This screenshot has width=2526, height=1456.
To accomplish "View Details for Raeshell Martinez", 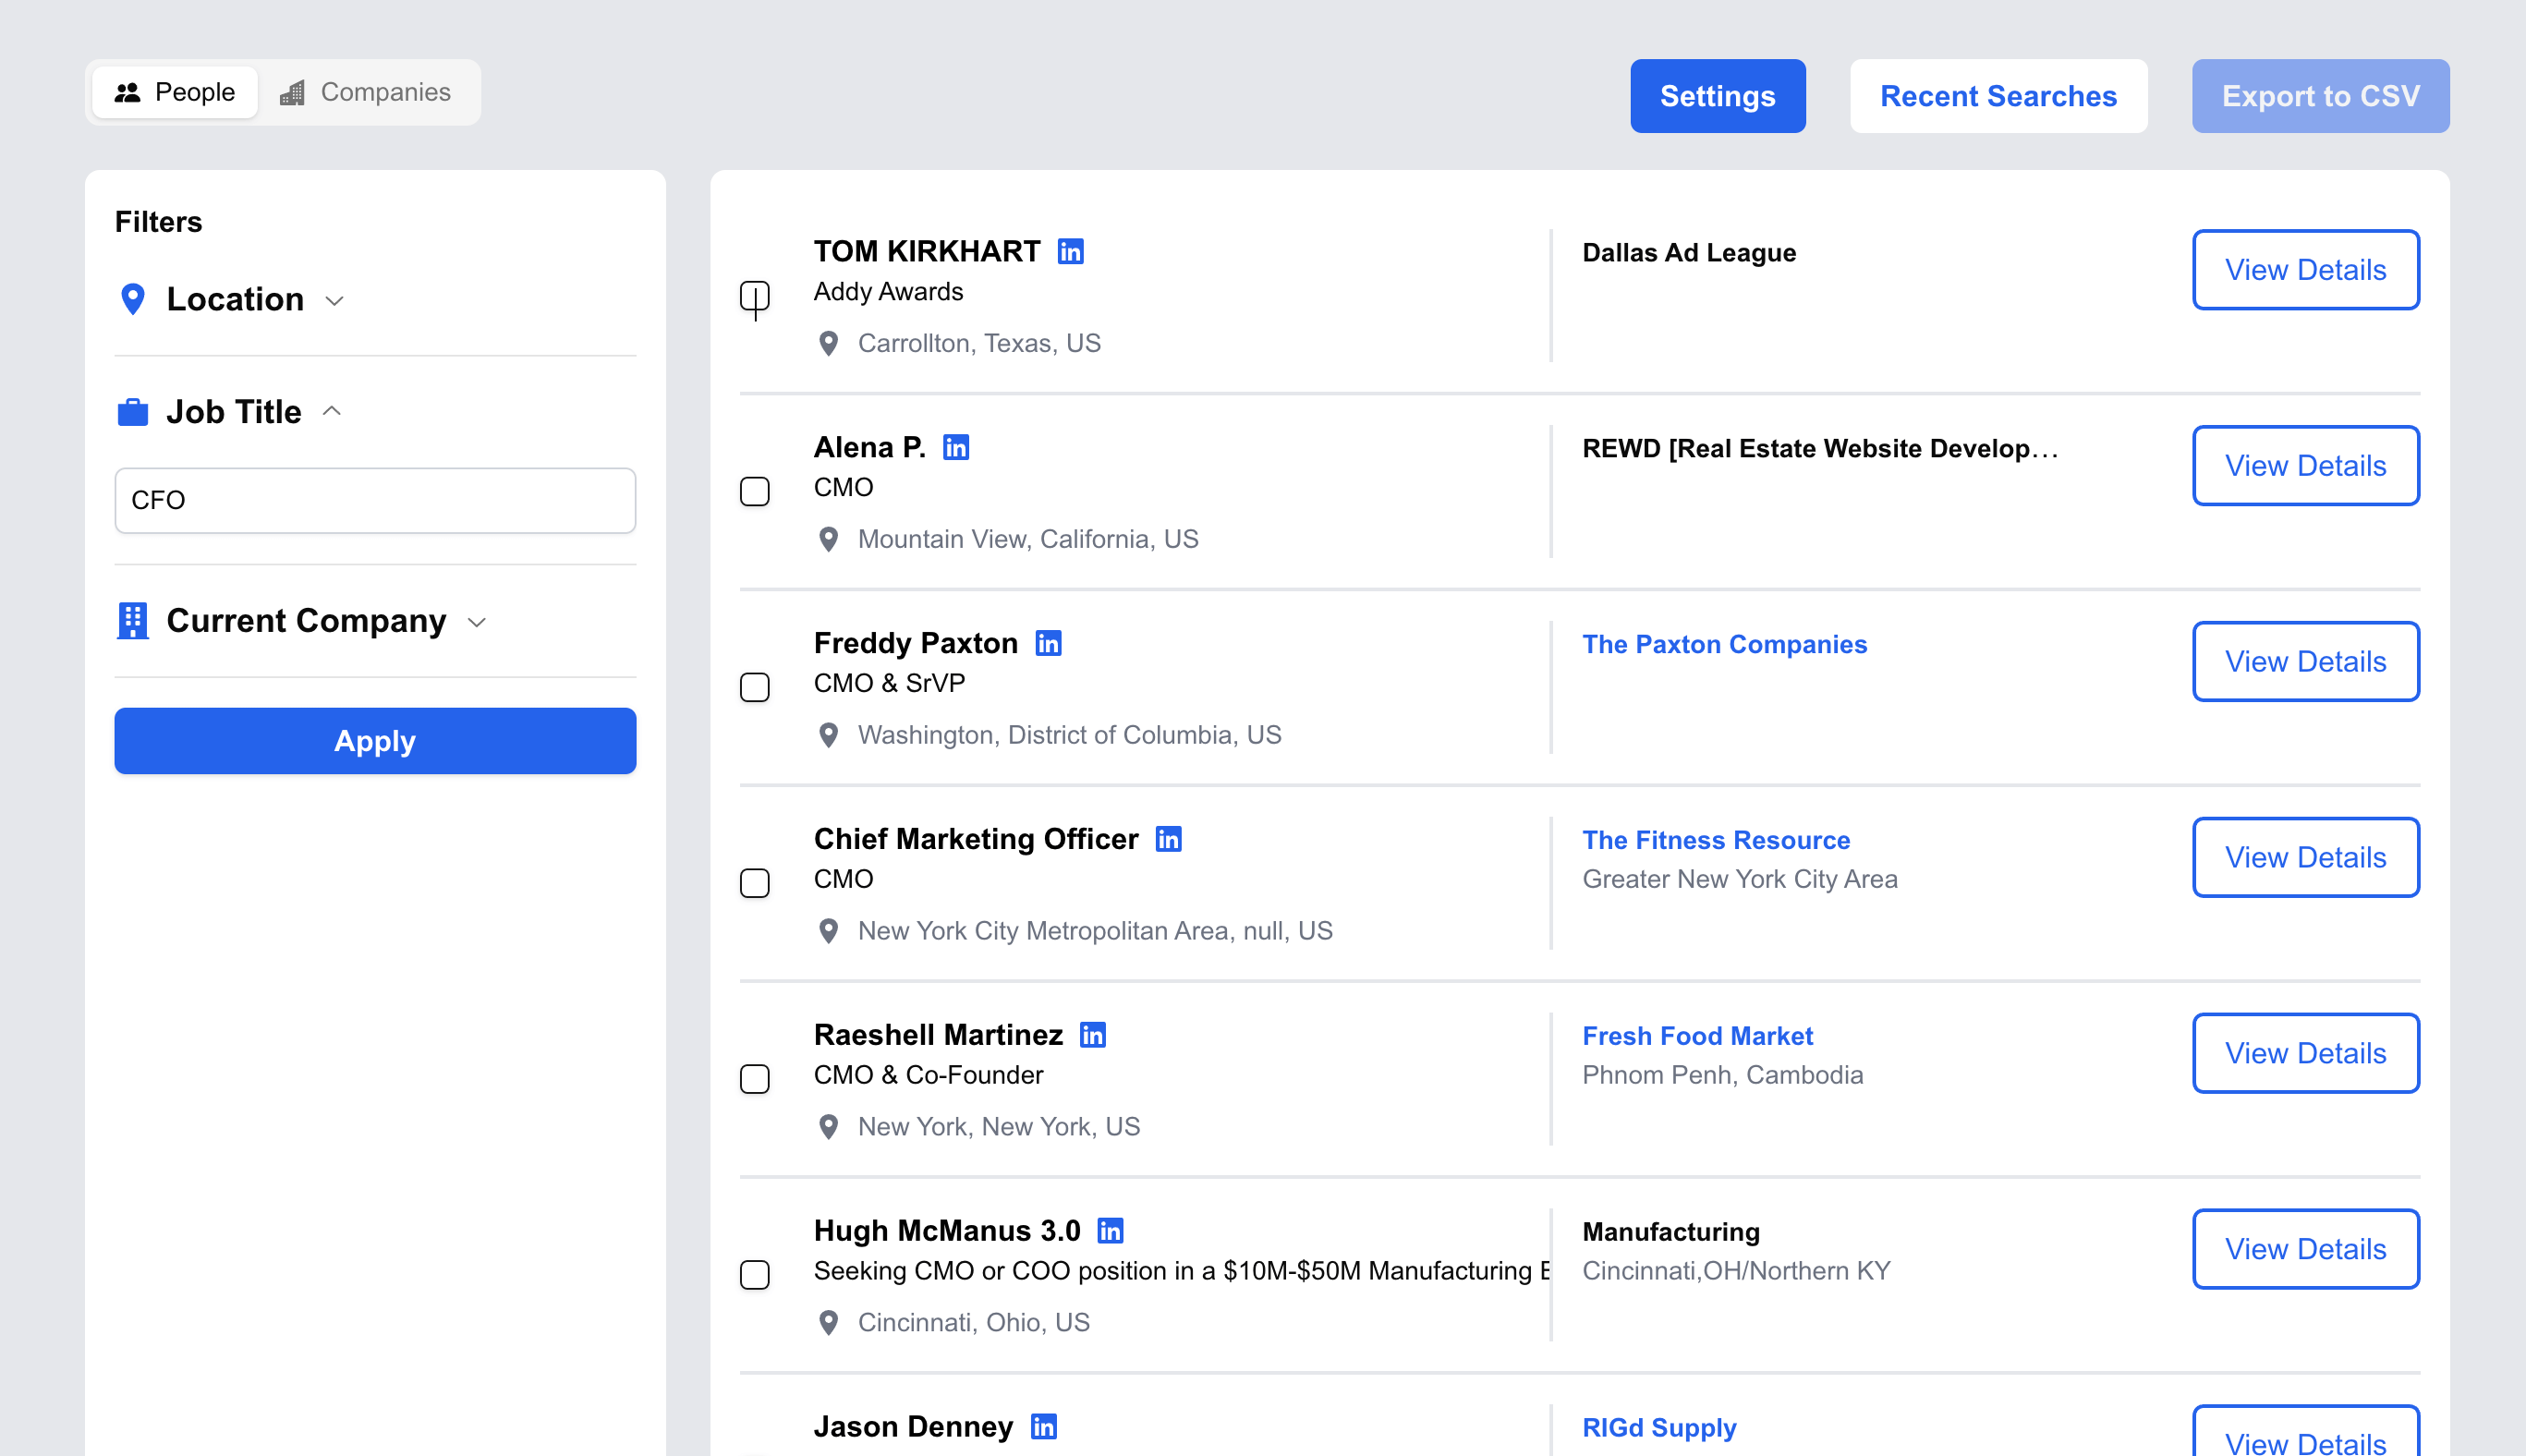I will 2306,1054.
